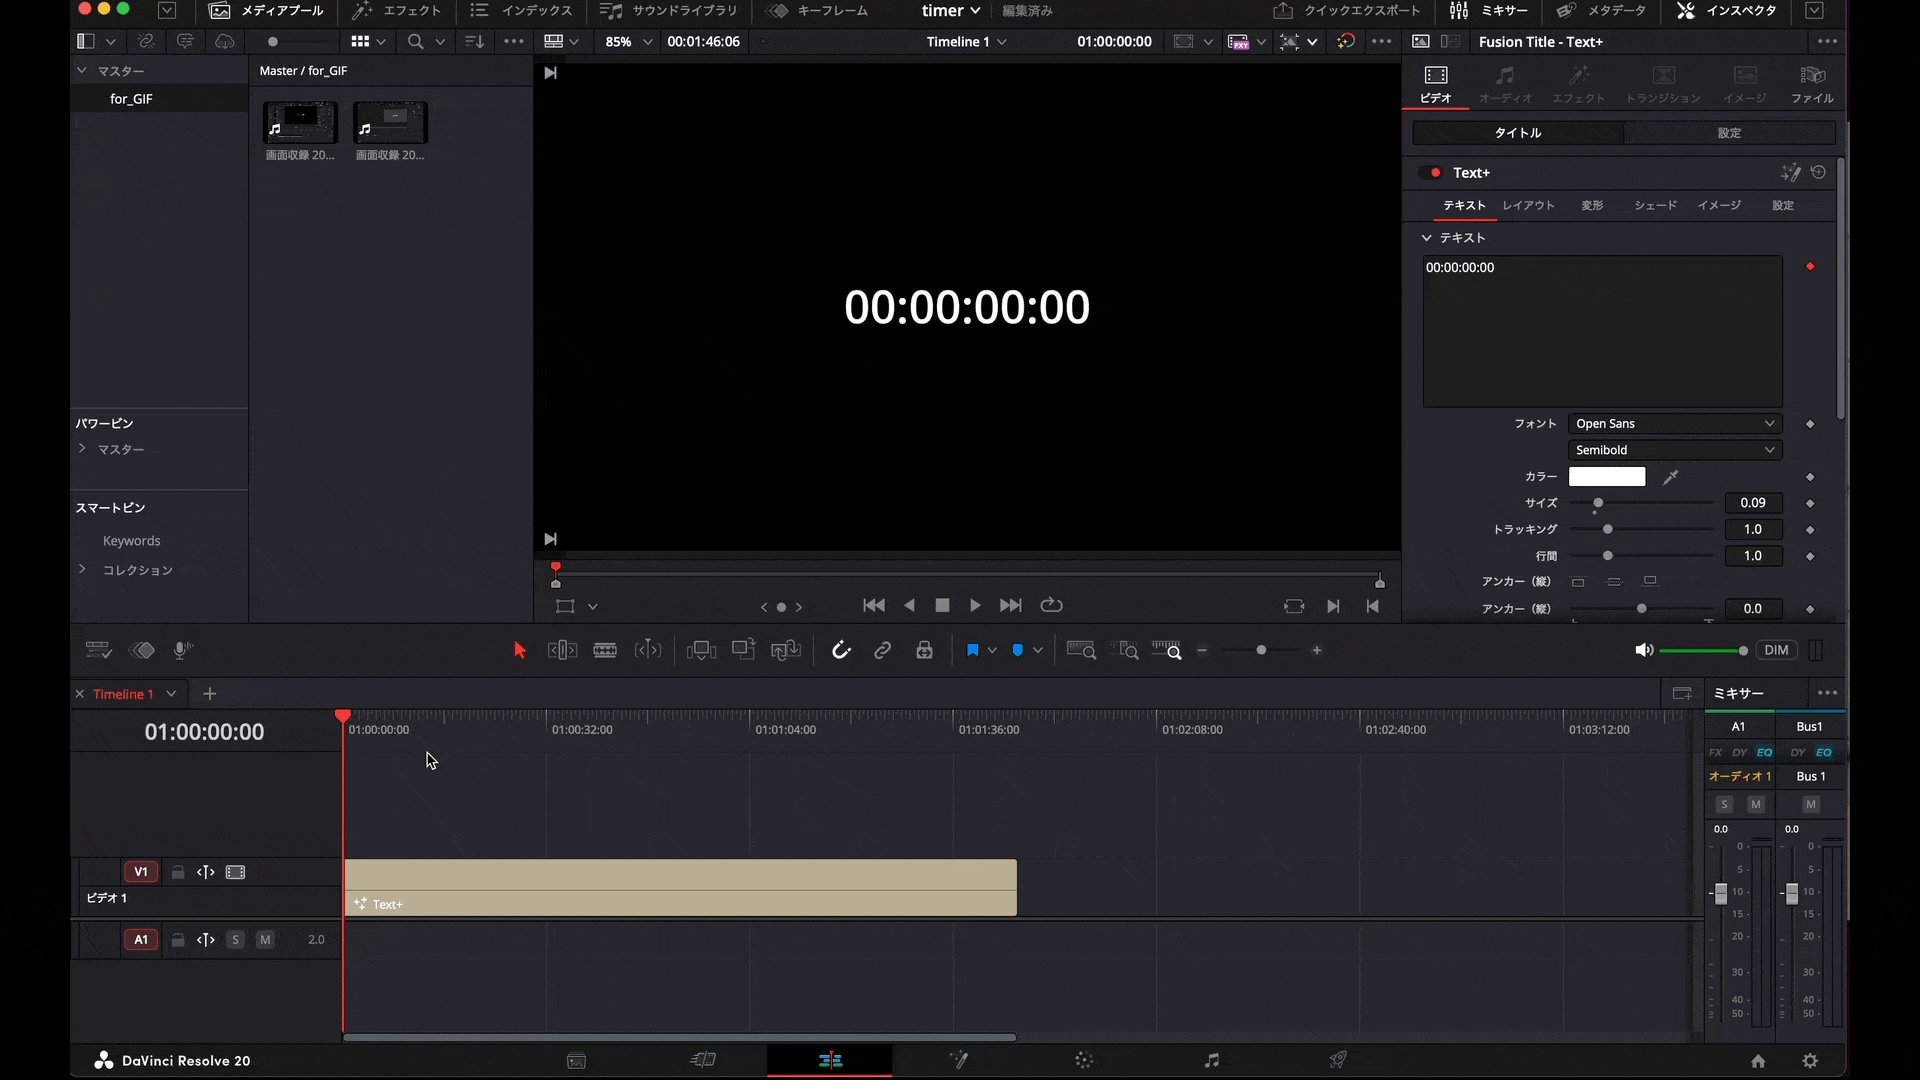Click the loop playback icon
This screenshot has height=1080, width=1920.
click(1051, 605)
